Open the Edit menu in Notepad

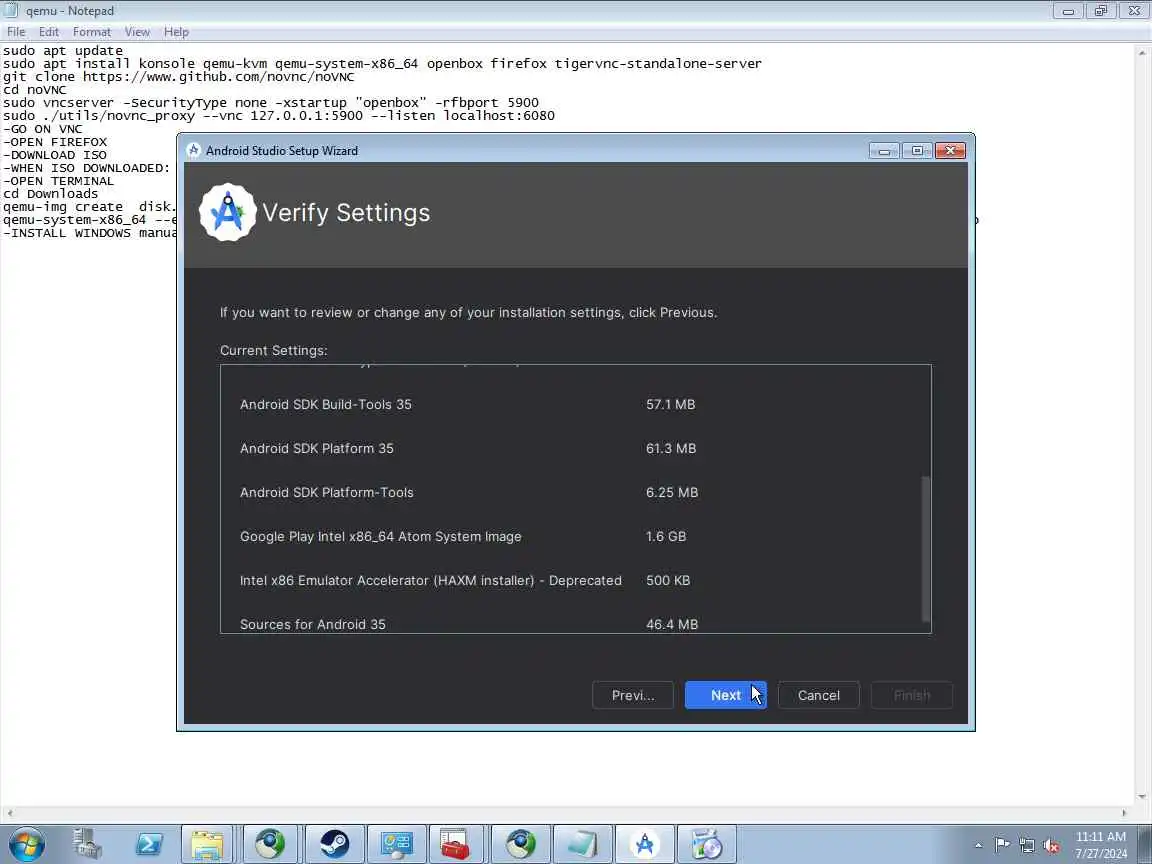(48, 32)
